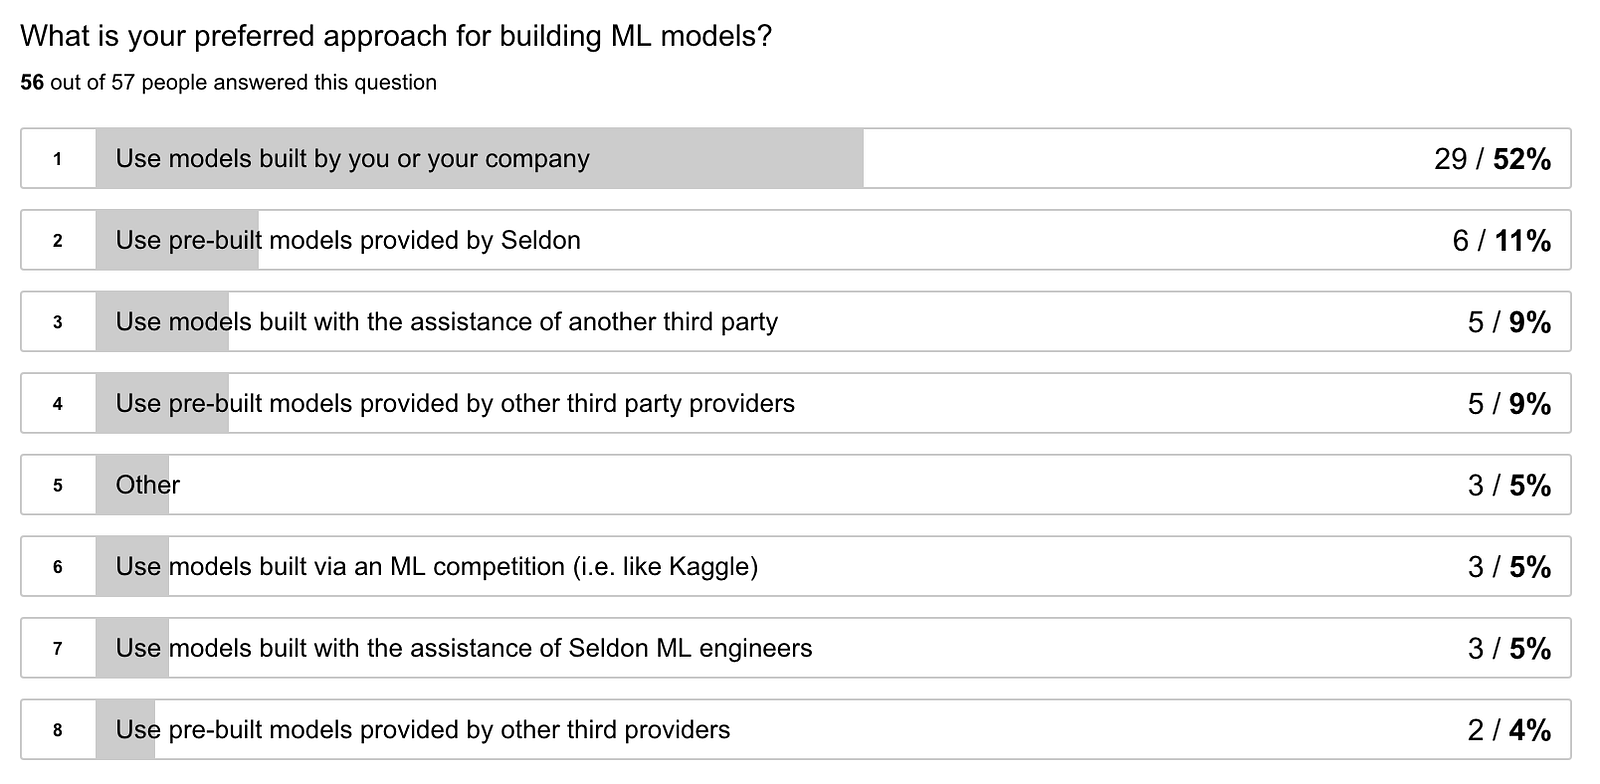Select "assistance of another third party" row label
Viewport: 1600px width, 784px height.
click(x=446, y=322)
